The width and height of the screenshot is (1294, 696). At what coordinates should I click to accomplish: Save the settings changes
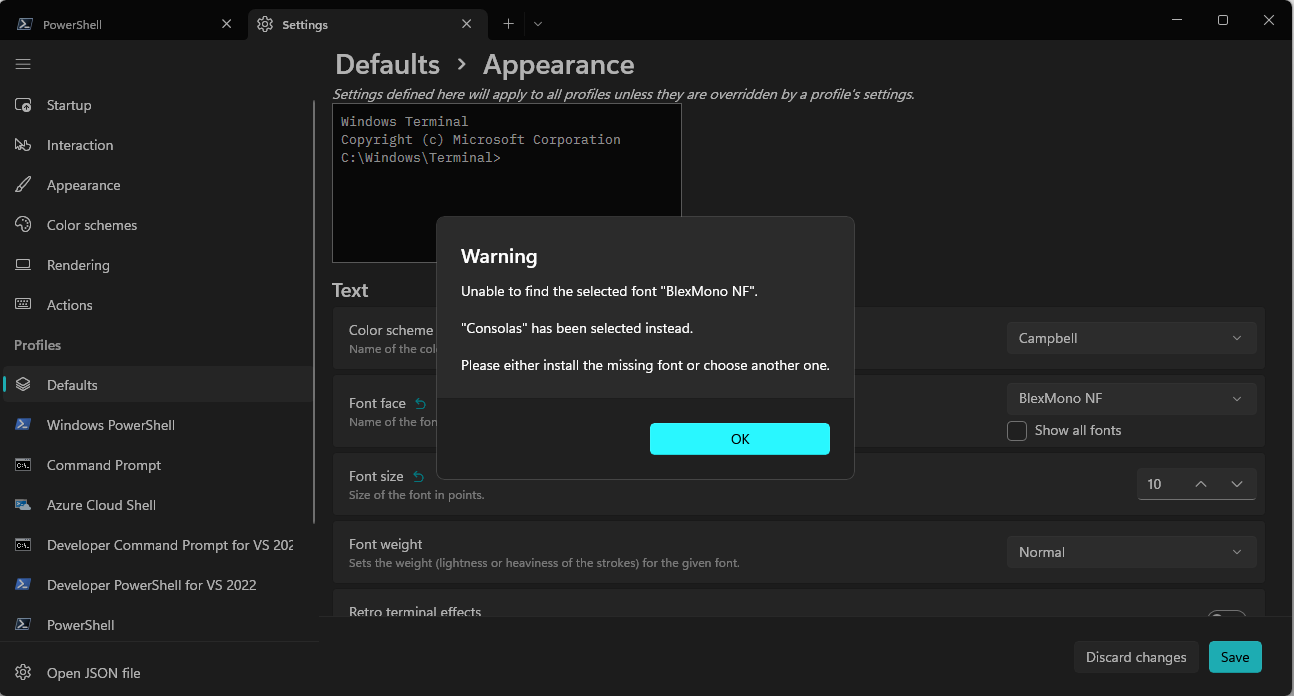tap(1235, 657)
